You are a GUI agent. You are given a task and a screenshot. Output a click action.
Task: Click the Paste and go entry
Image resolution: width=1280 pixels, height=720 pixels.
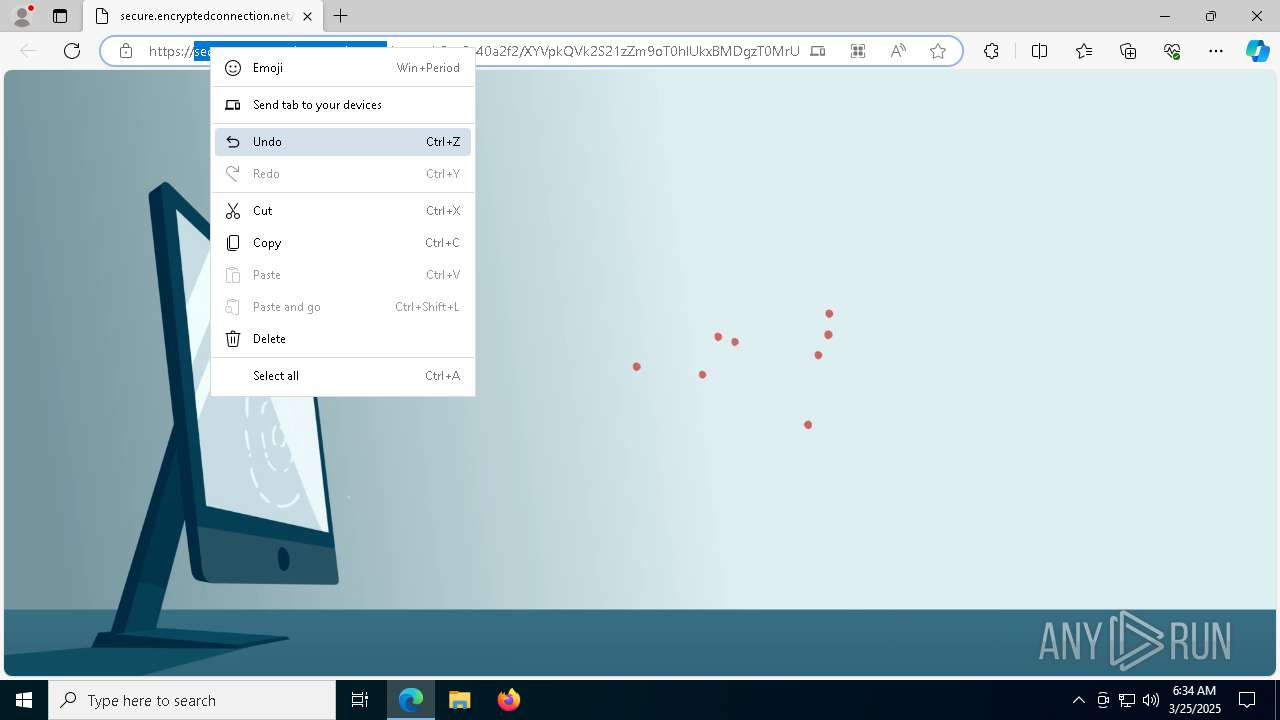(343, 307)
